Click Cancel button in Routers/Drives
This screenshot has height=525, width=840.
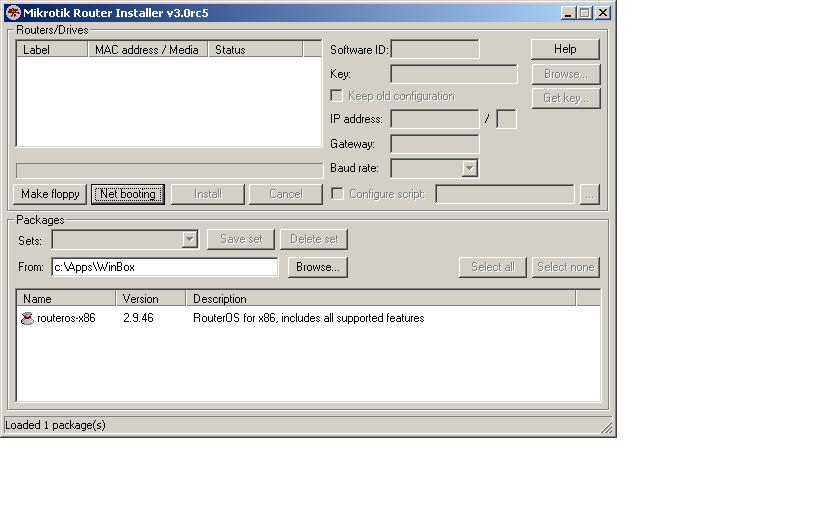pyautogui.click(x=286, y=194)
